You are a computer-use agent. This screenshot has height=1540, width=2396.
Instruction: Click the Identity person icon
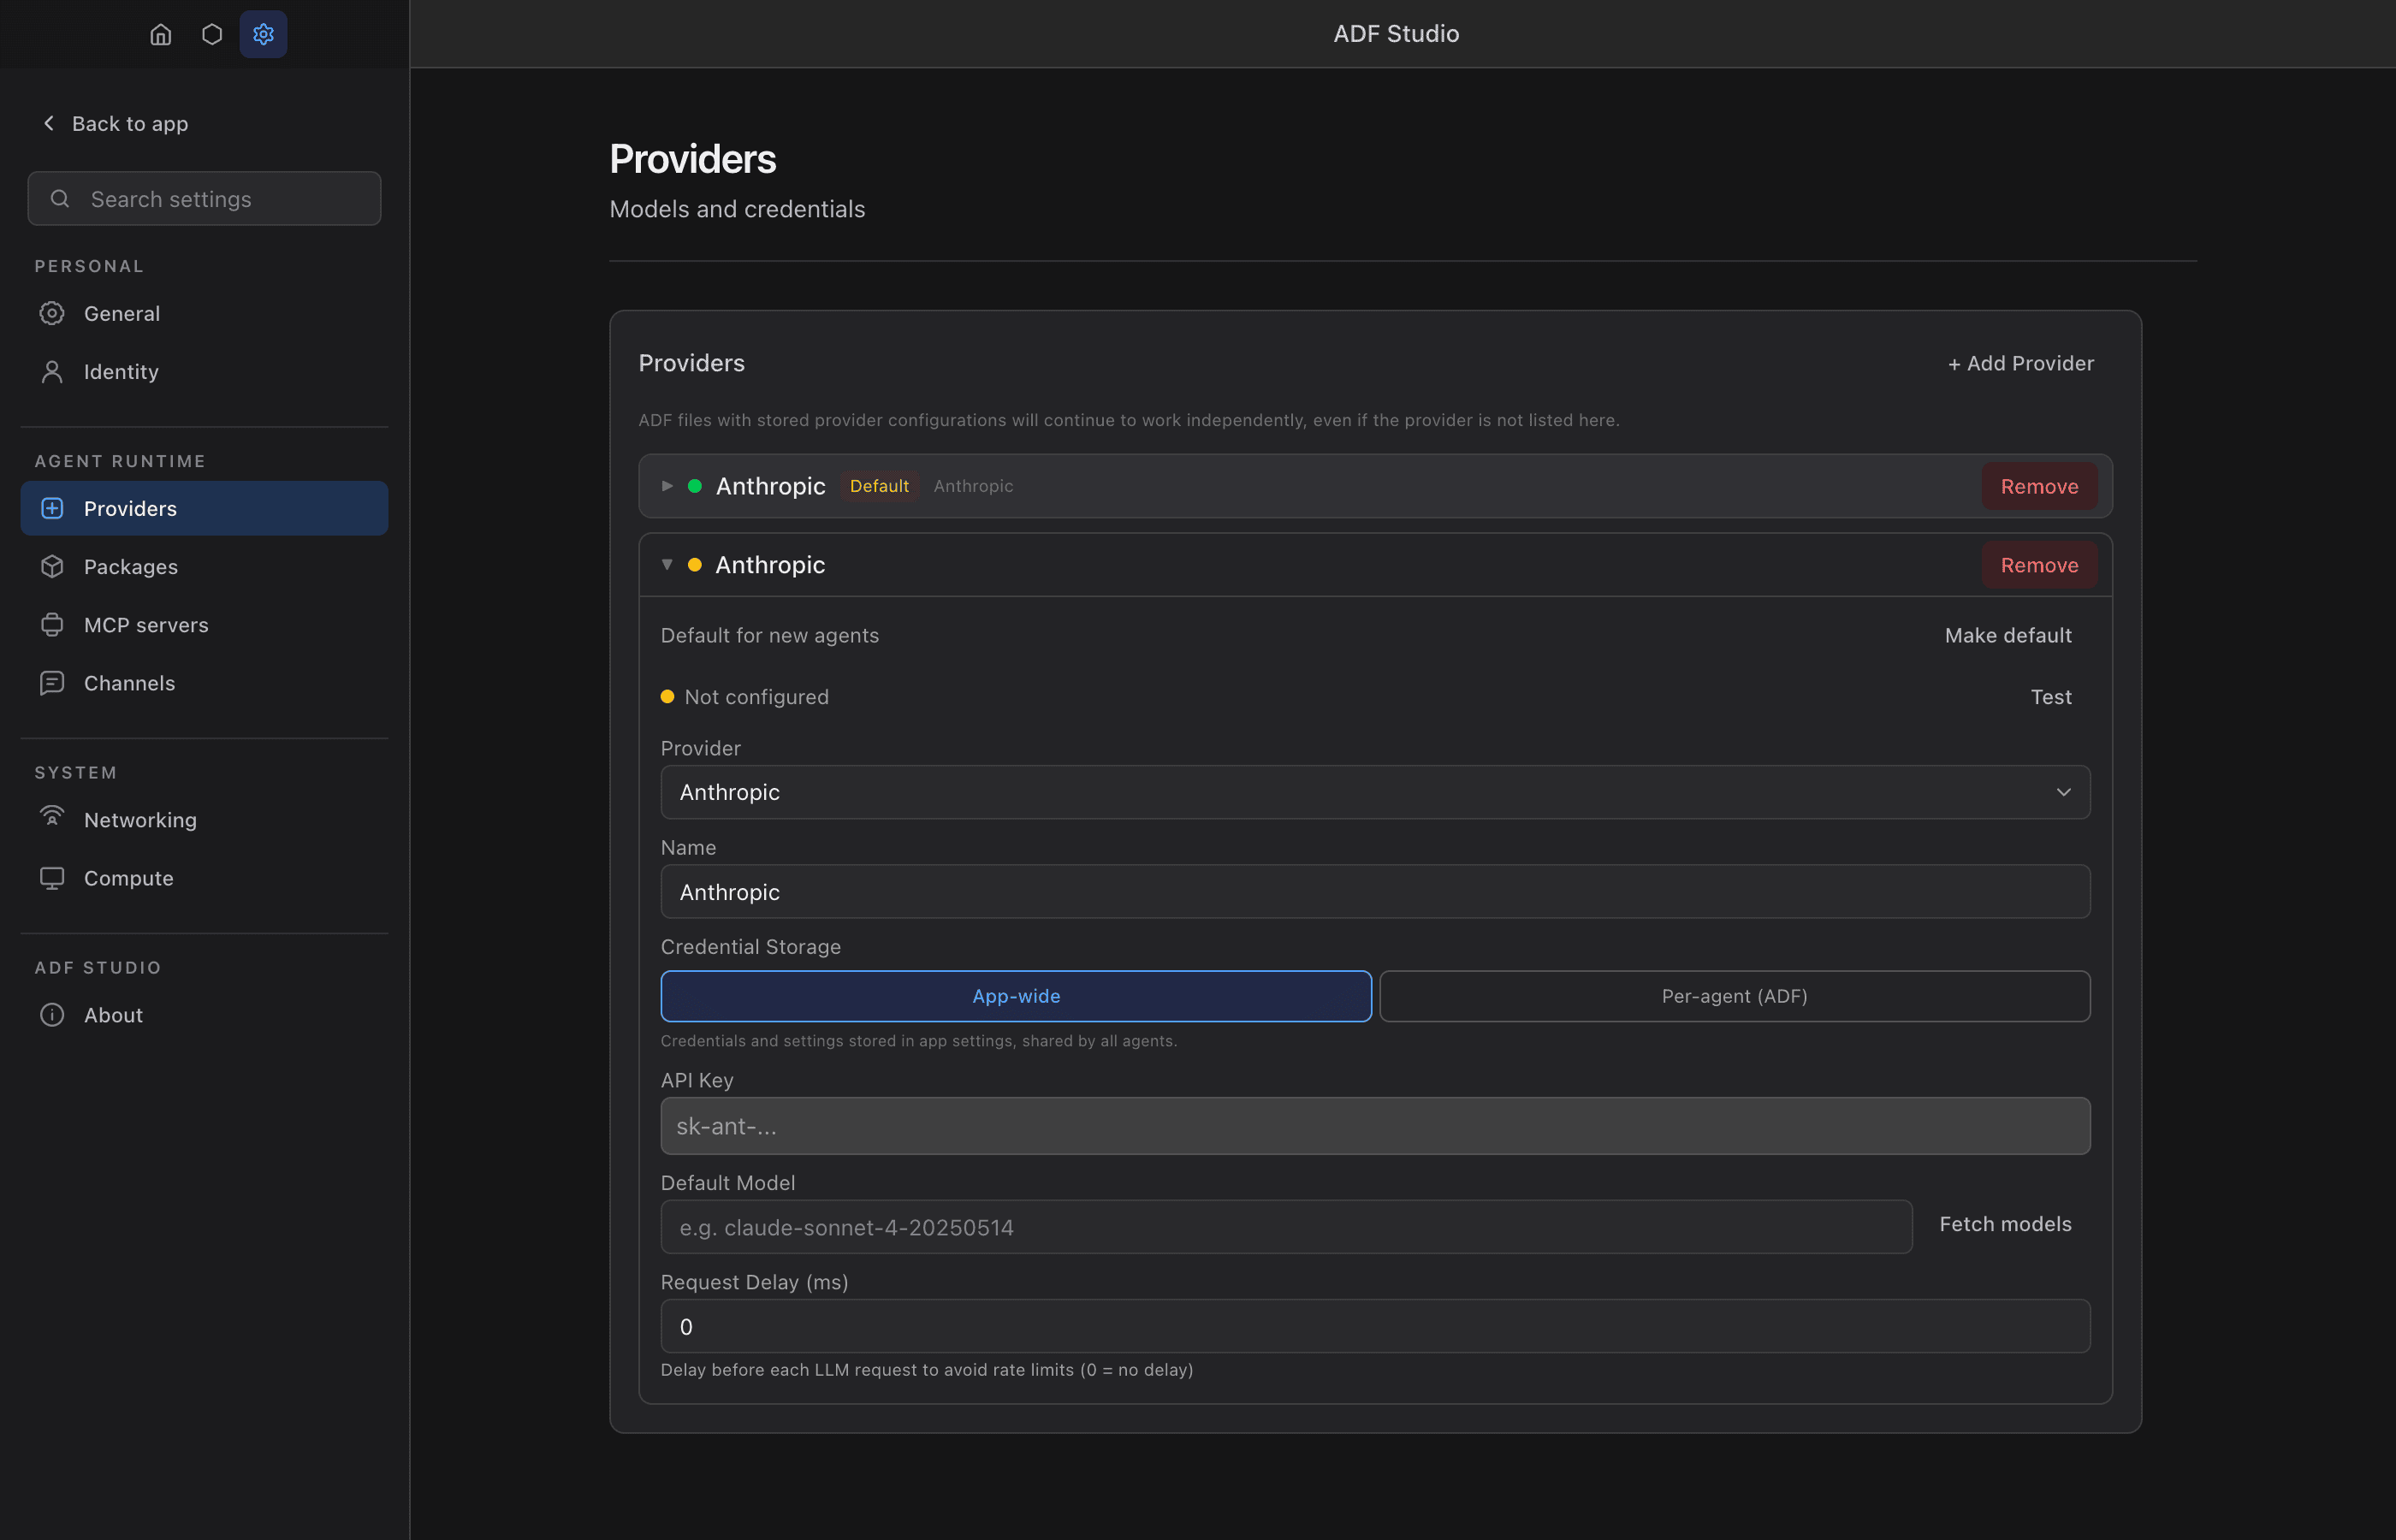[x=52, y=371]
